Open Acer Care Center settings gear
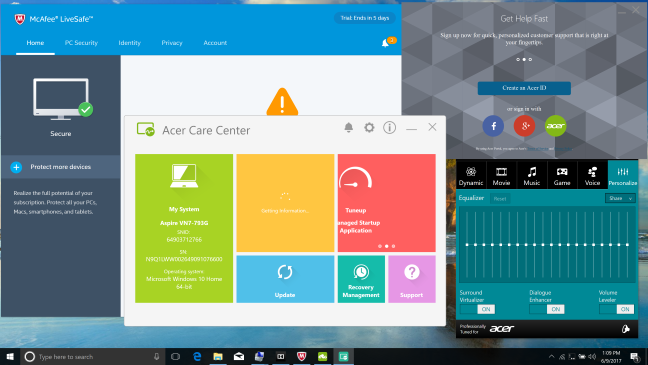 pyautogui.click(x=369, y=128)
